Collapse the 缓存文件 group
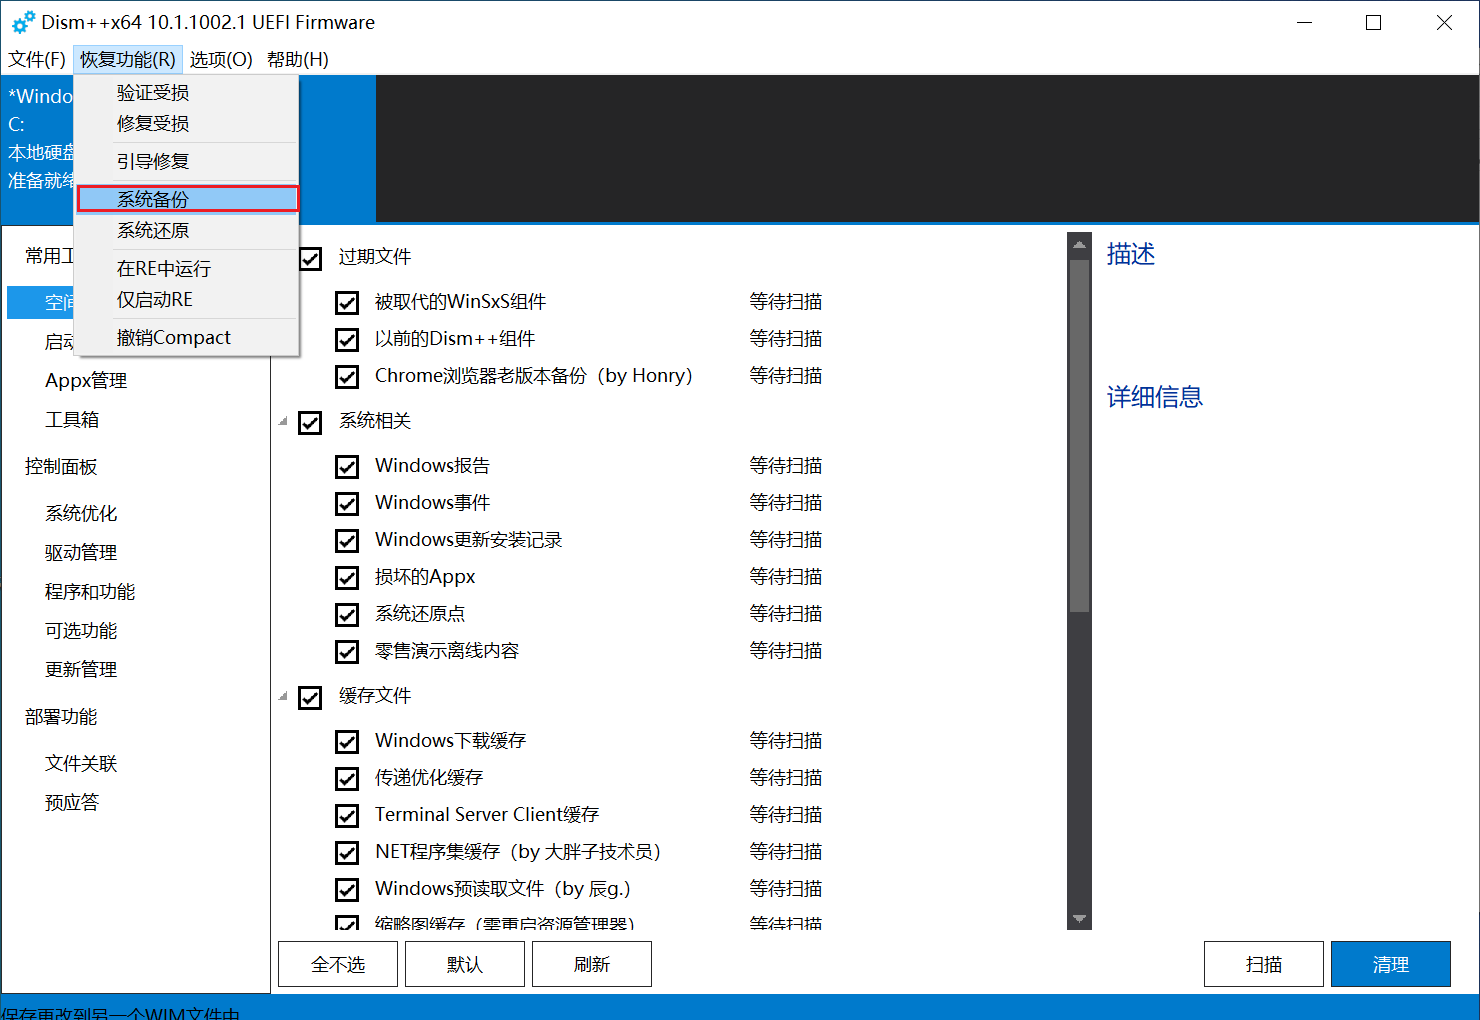Viewport: 1480px width, 1020px height. 283,696
